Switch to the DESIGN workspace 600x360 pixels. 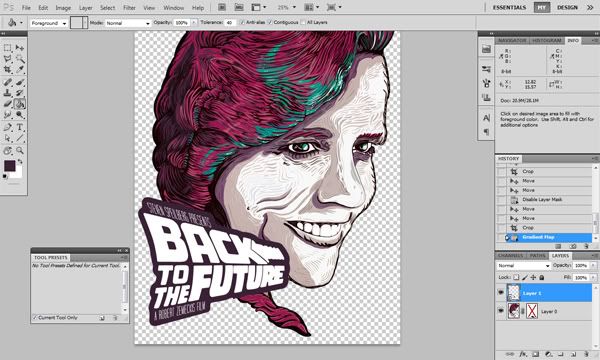[567, 8]
